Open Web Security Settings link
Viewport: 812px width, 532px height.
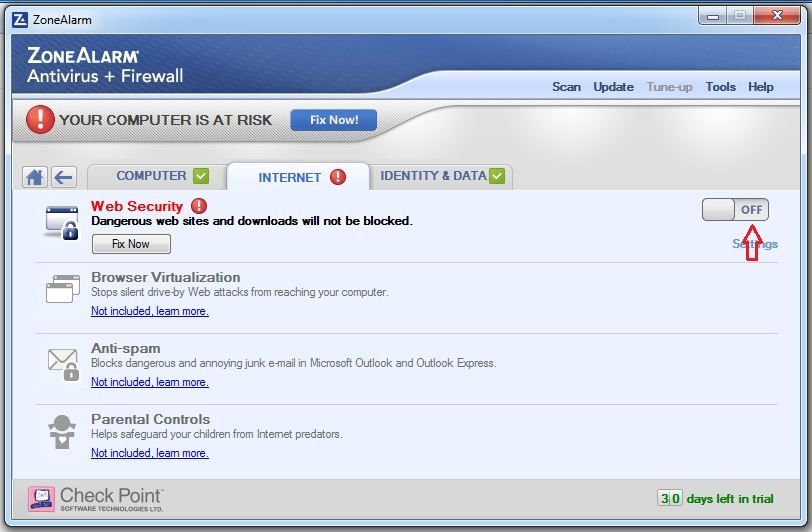click(x=755, y=244)
